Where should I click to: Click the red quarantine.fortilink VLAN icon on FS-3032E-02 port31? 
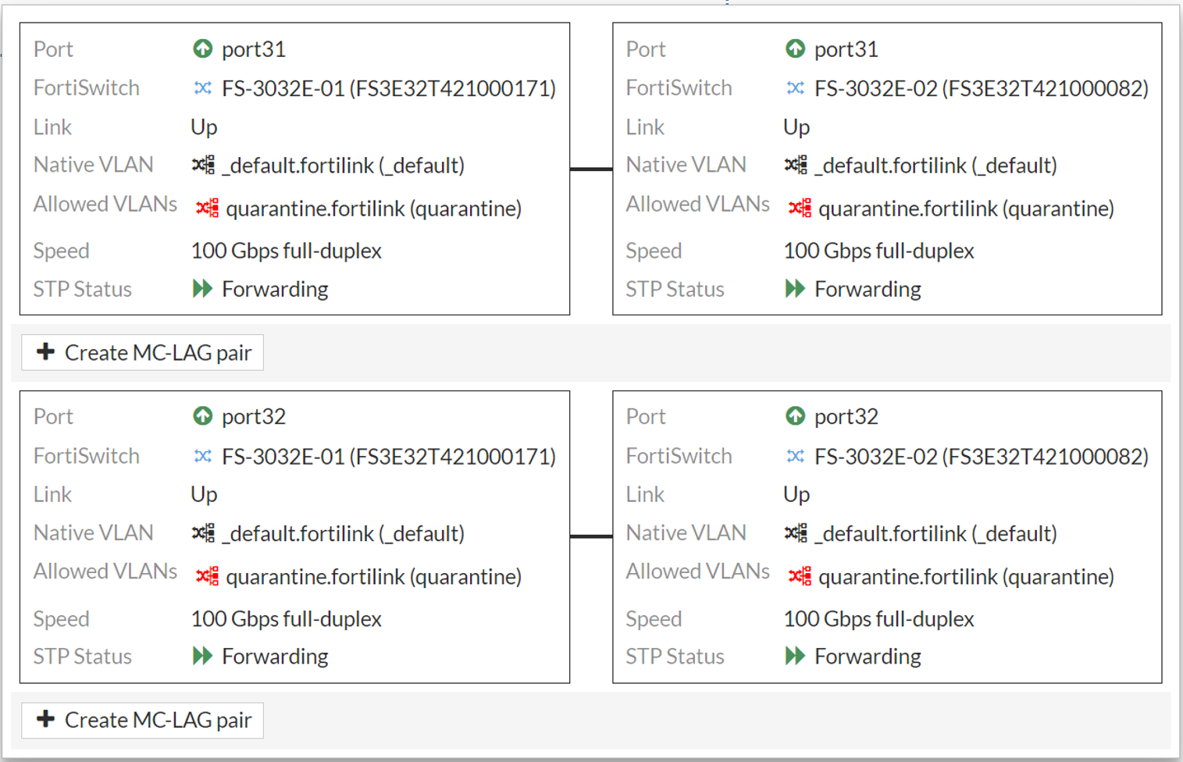tap(798, 208)
